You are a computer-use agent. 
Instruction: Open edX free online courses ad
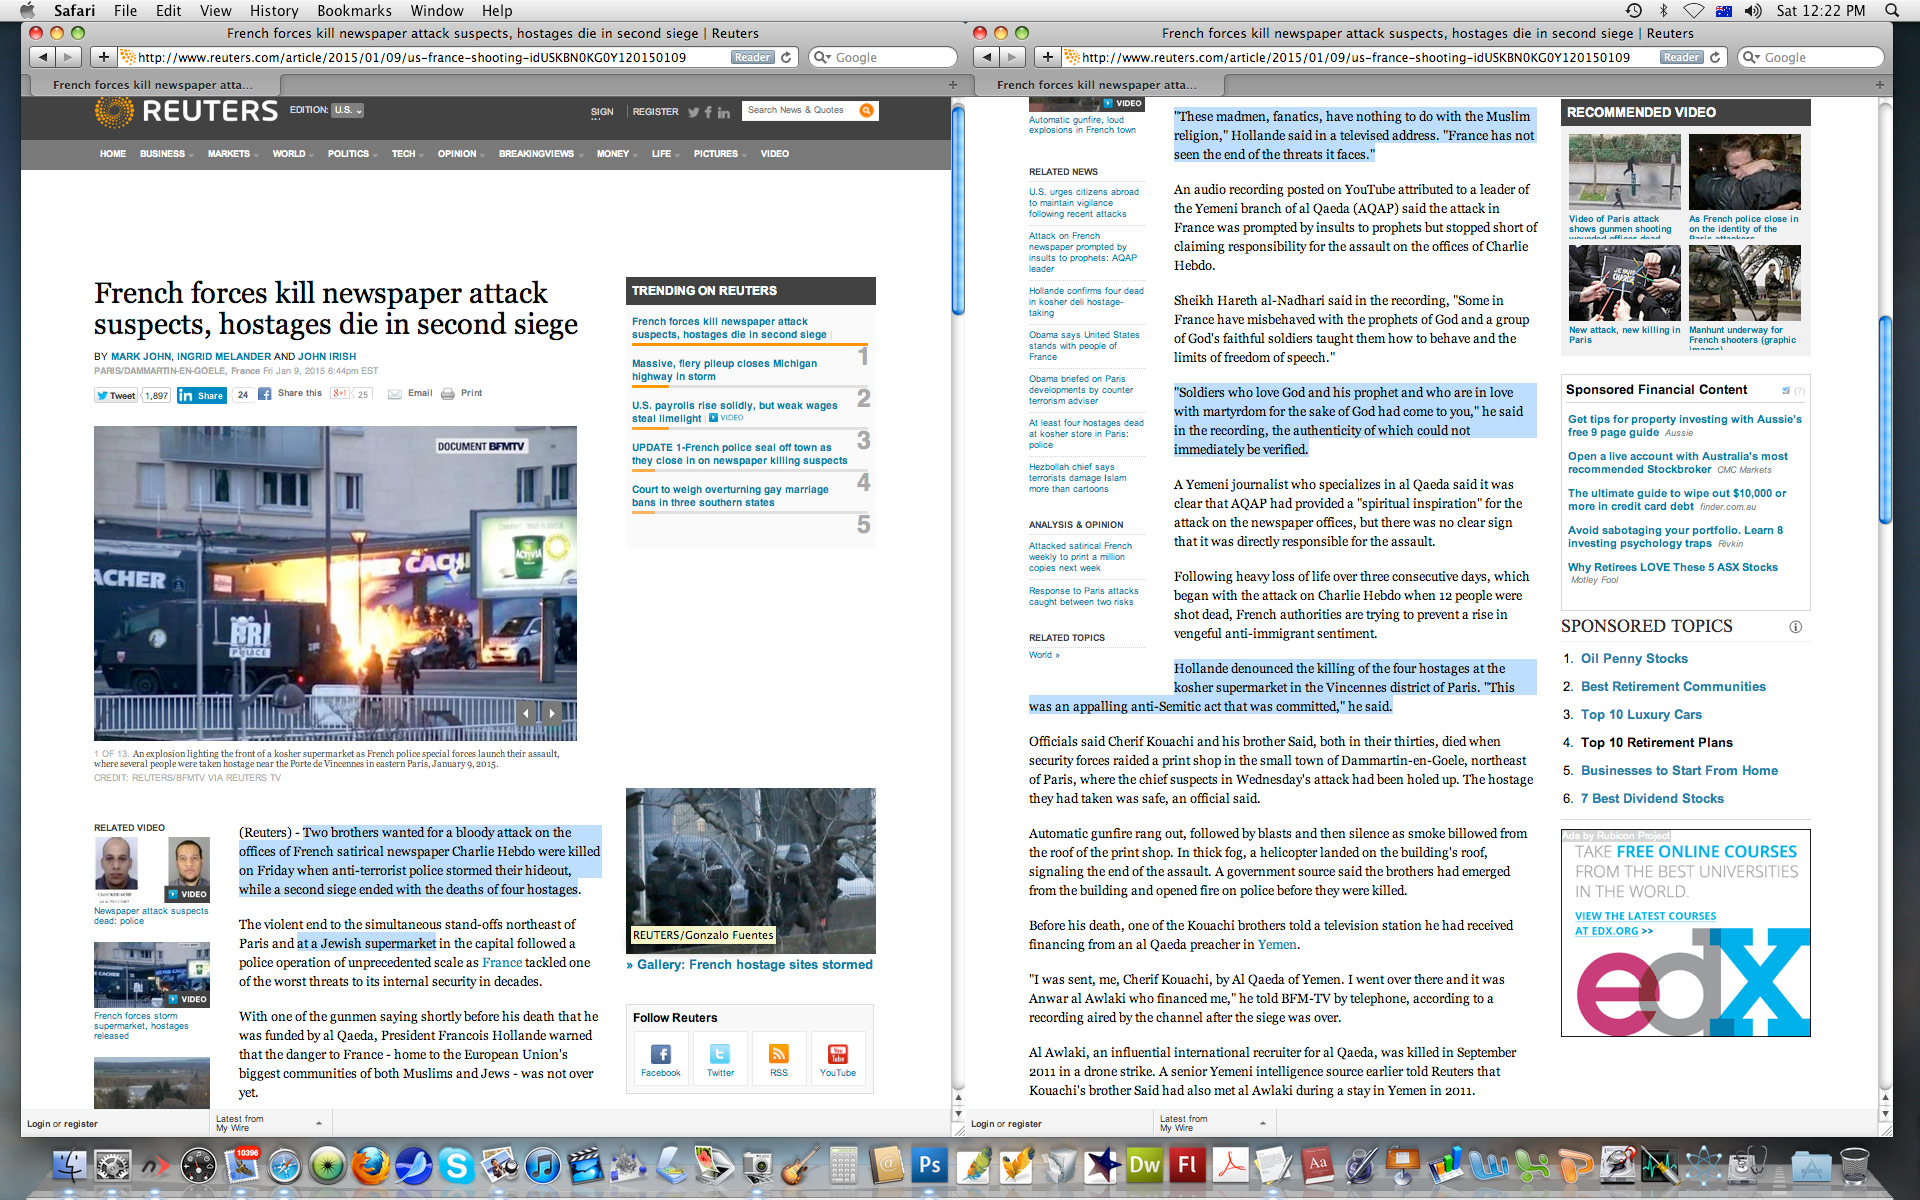click(x=1686, y=934)
